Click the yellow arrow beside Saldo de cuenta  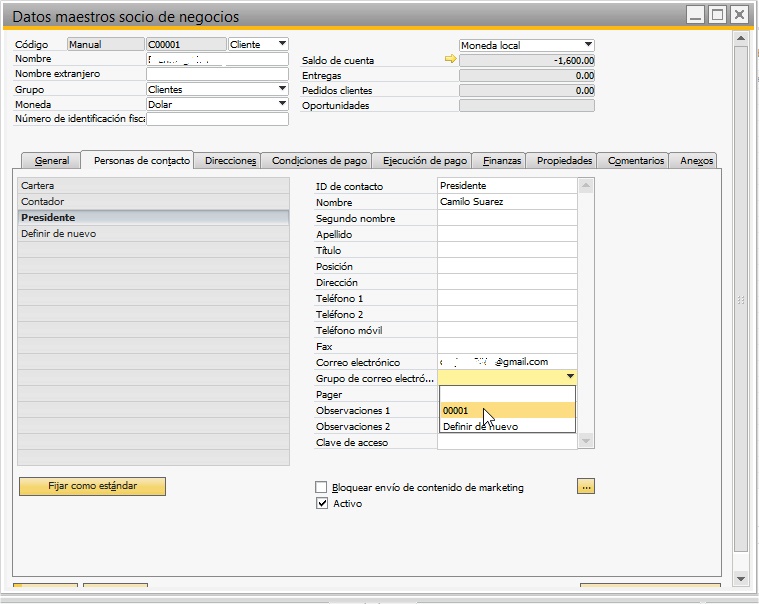(450, 60)
